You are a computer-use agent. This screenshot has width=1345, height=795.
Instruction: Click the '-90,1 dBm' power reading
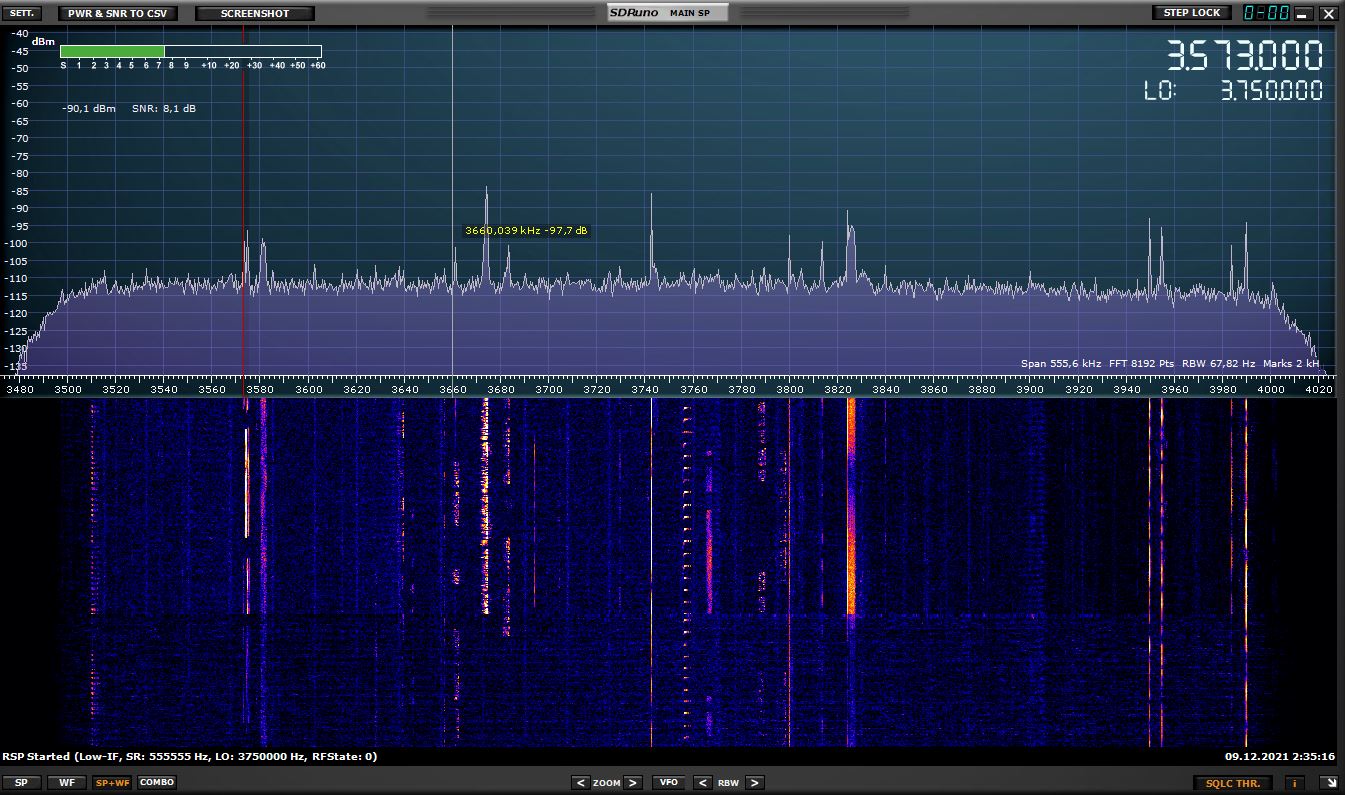click(x=89, y=108)
